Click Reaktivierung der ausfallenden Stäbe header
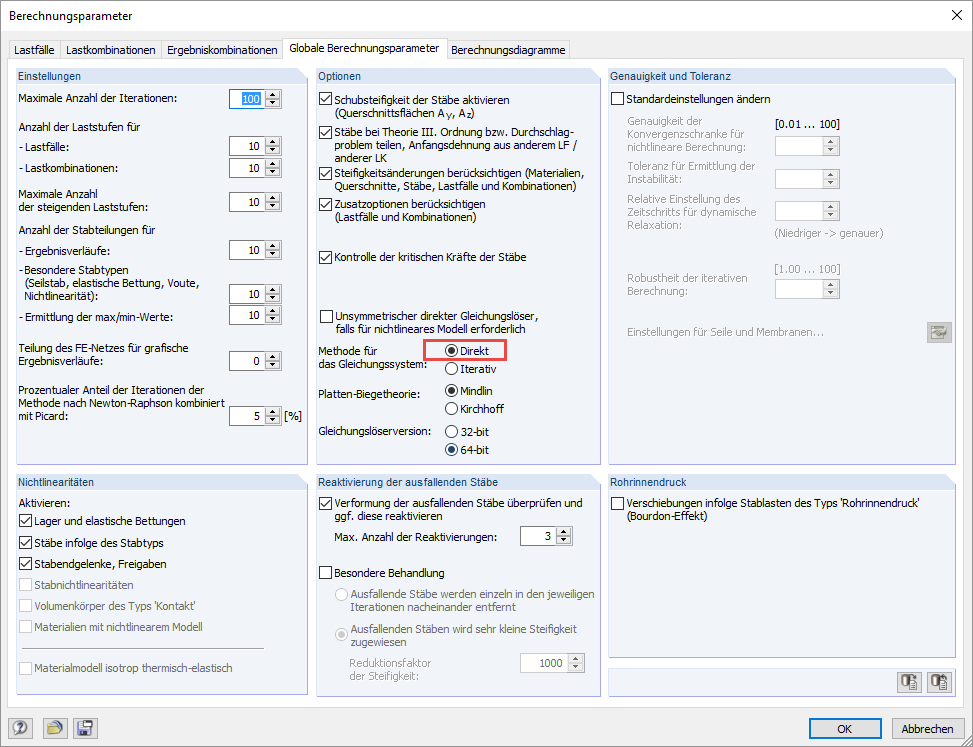 408,482
